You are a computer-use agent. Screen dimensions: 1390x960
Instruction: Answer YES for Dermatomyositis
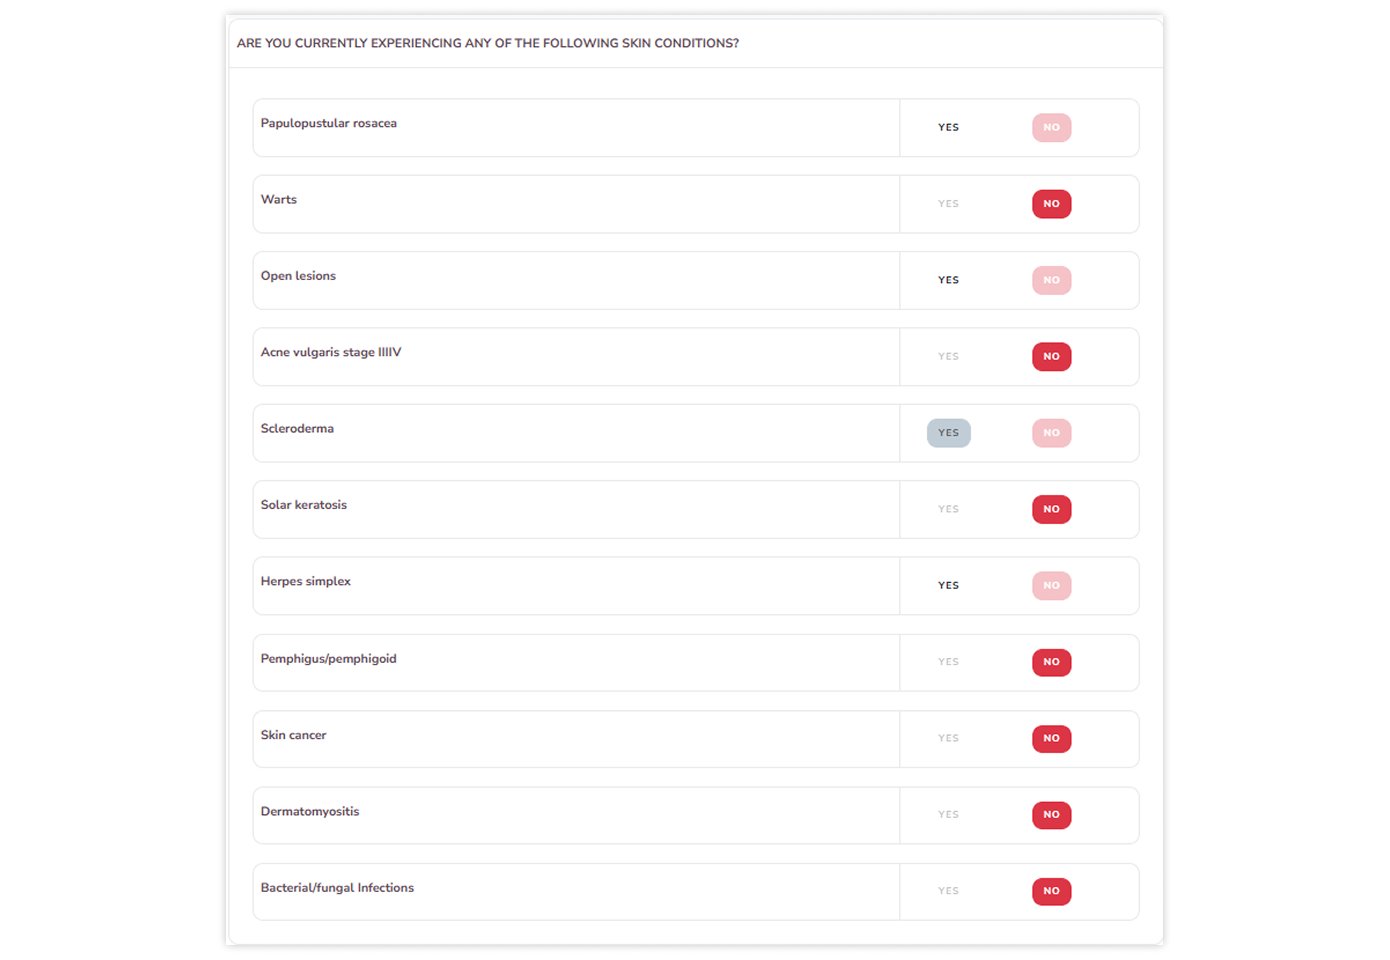coord(948,815)
